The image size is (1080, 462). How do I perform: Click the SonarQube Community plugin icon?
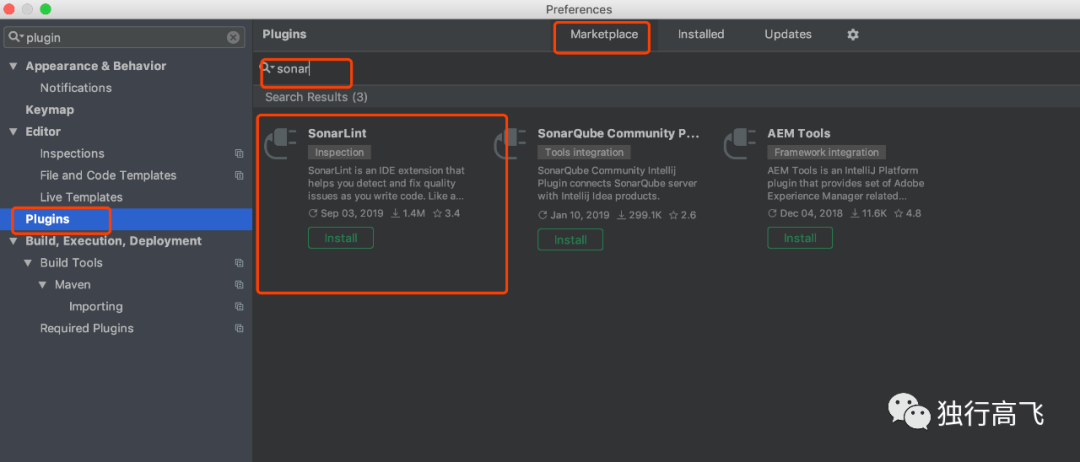click(x=510, y=144)
